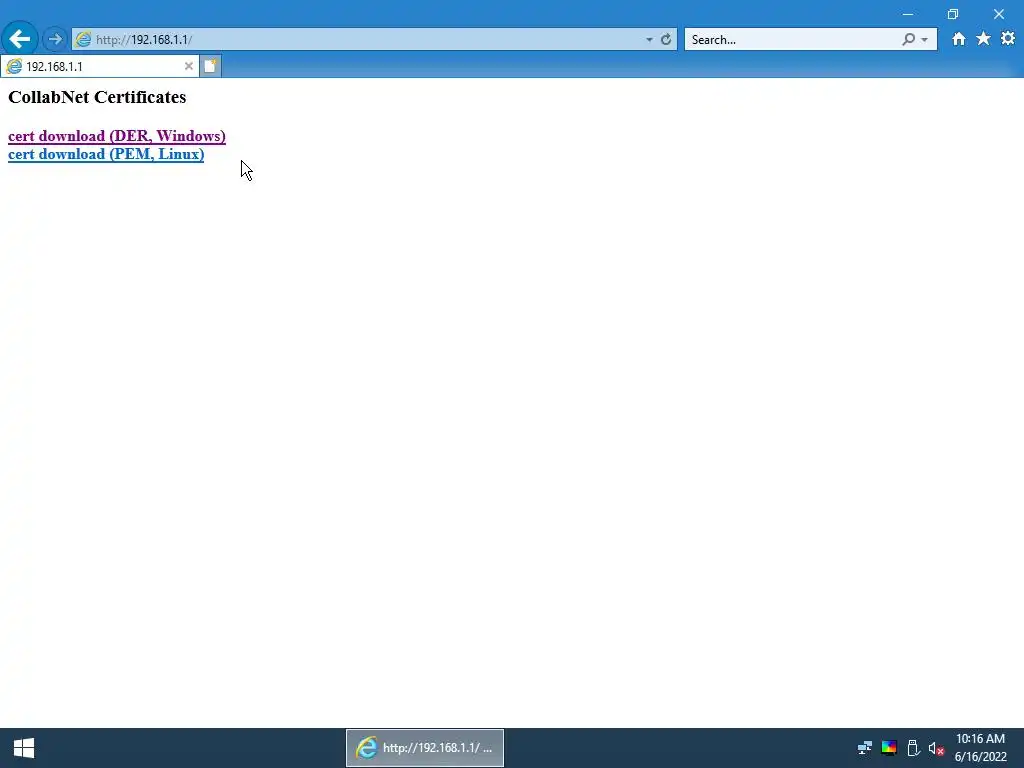Click the Forward arrow navigation button
Screen dimensions: 1024x768
pos(55,39)
